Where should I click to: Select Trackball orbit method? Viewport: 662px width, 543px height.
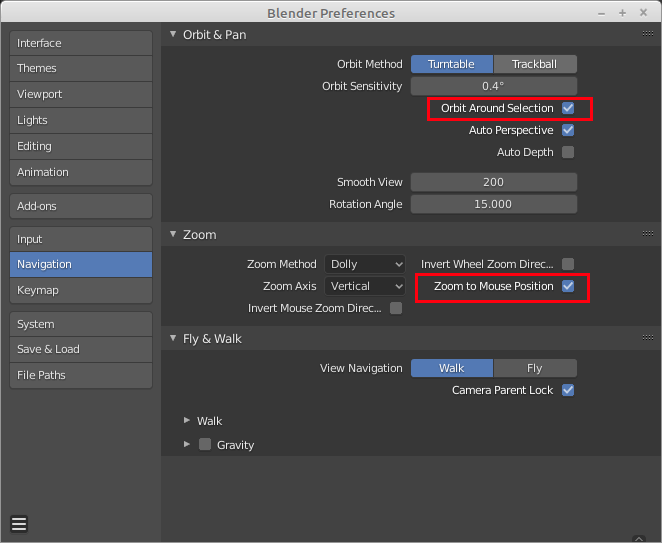pyautogui.click(x=535, y=64)
